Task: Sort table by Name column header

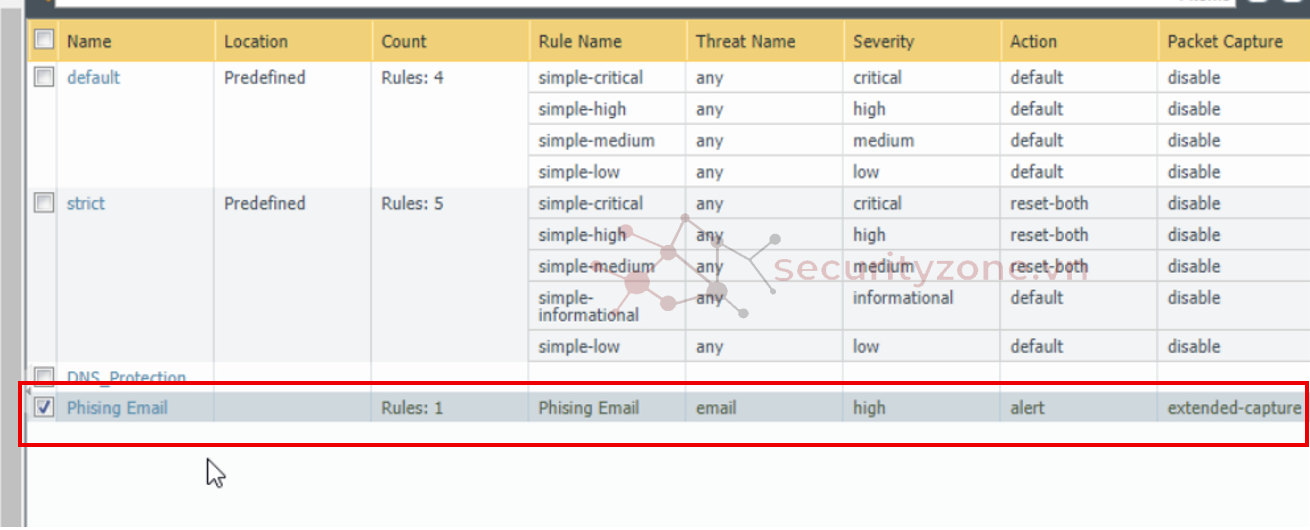Action: pyautogui.click(x=89, y=41)
